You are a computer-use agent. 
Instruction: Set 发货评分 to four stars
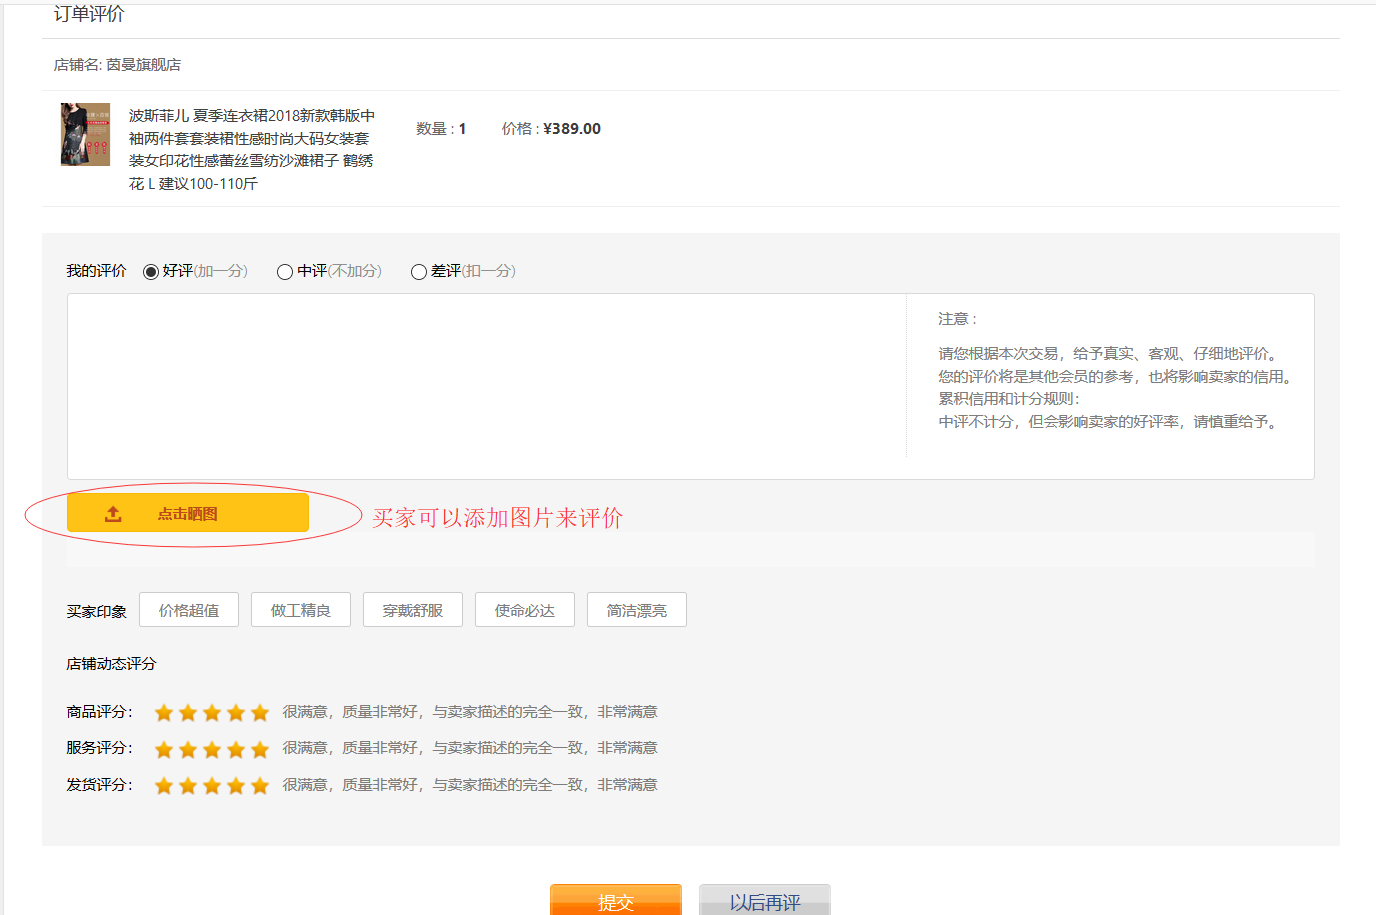point(236,786)
